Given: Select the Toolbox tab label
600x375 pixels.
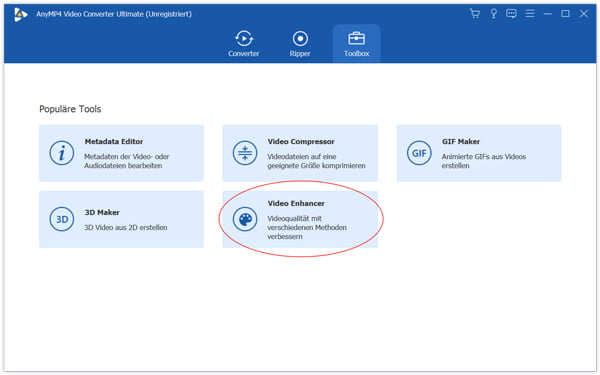Looking at the screenshot, I should tap(356, 54).
